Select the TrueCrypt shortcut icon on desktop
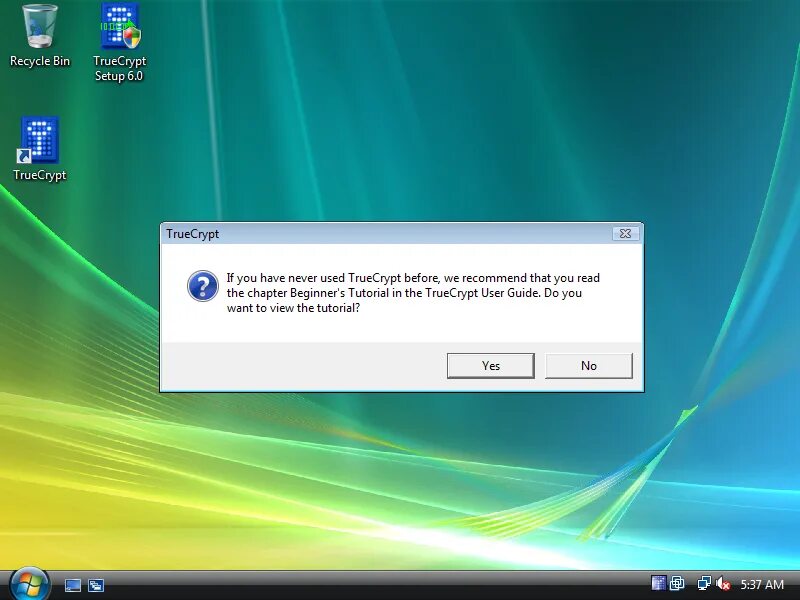 [x=40, y=148]
